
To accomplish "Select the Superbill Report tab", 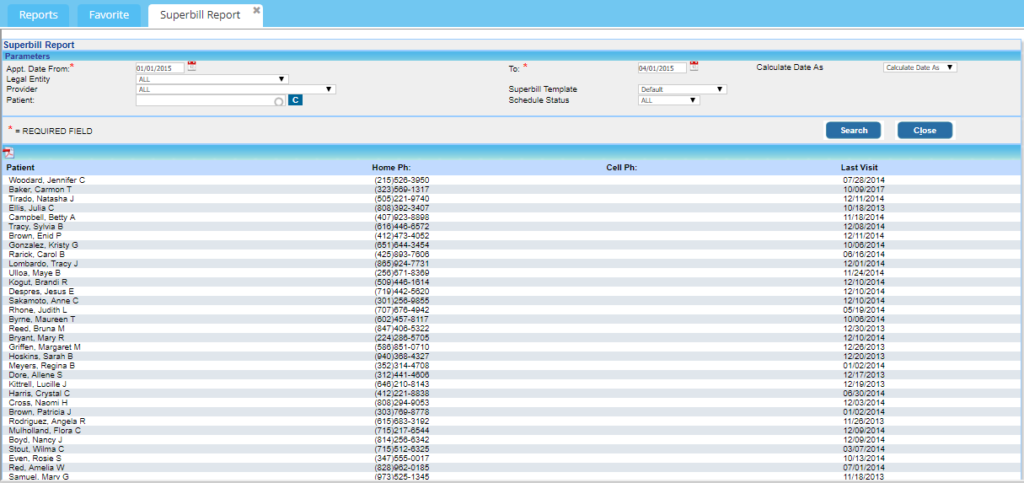I will 198,15.
